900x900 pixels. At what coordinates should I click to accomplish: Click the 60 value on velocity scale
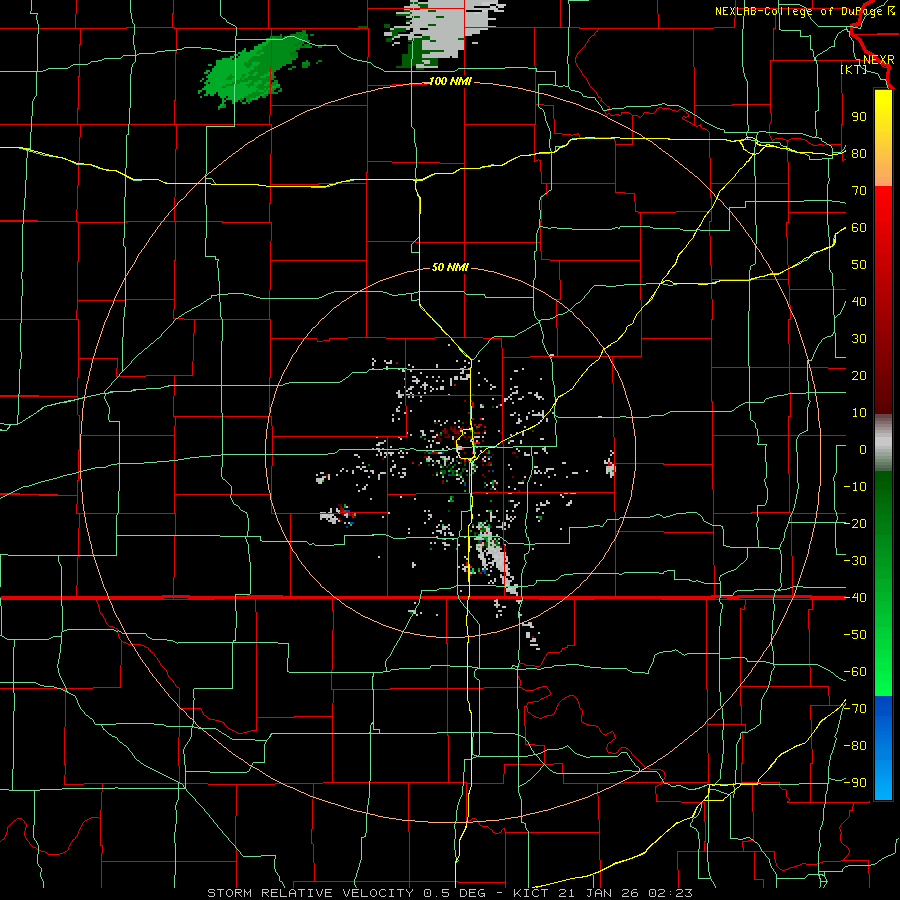click(x=859, y=228)
